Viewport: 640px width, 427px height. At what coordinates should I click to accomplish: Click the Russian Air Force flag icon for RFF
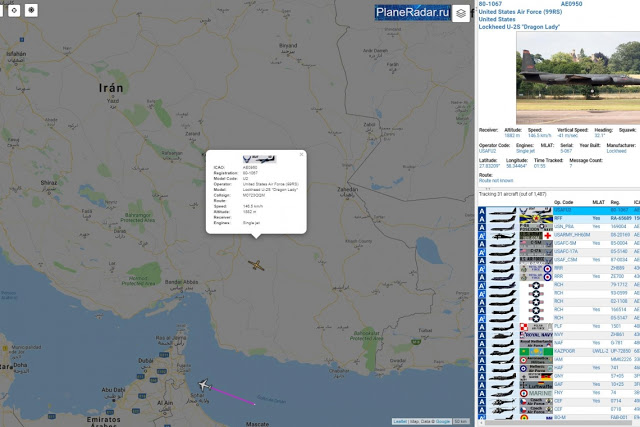[536, 219]
